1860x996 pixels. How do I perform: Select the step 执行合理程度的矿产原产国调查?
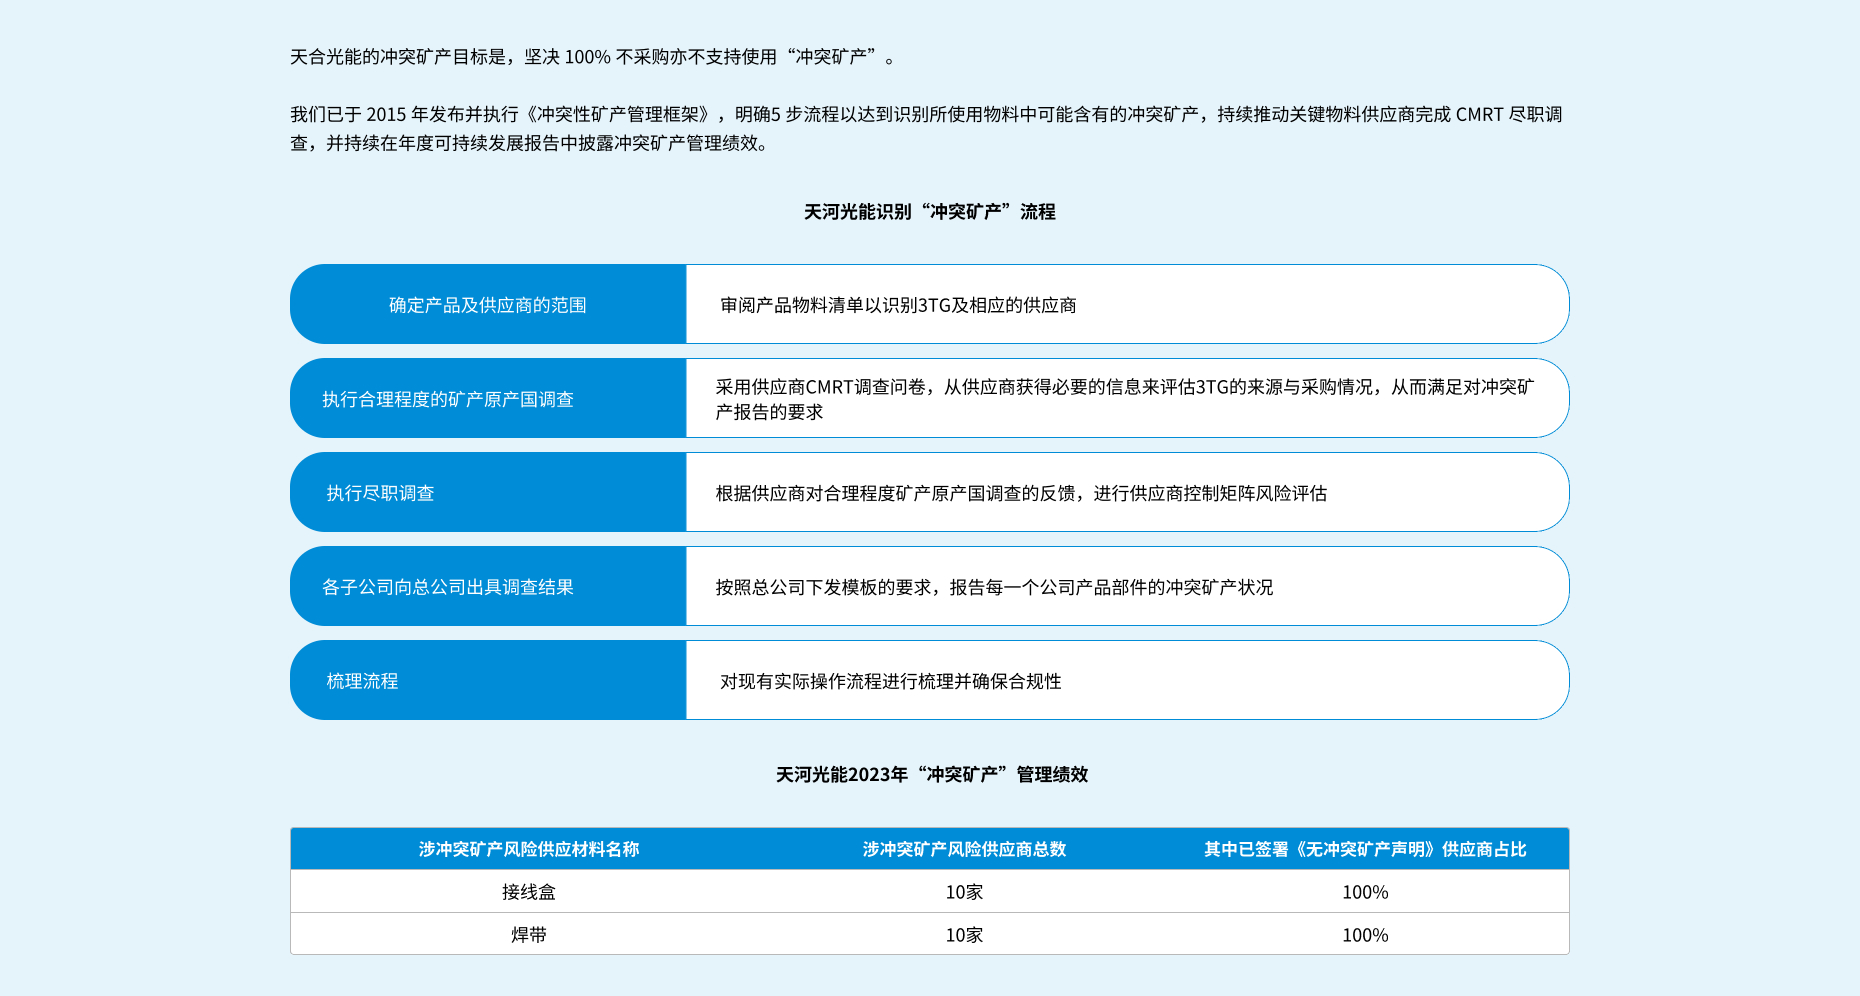click(x=488, y=399)
